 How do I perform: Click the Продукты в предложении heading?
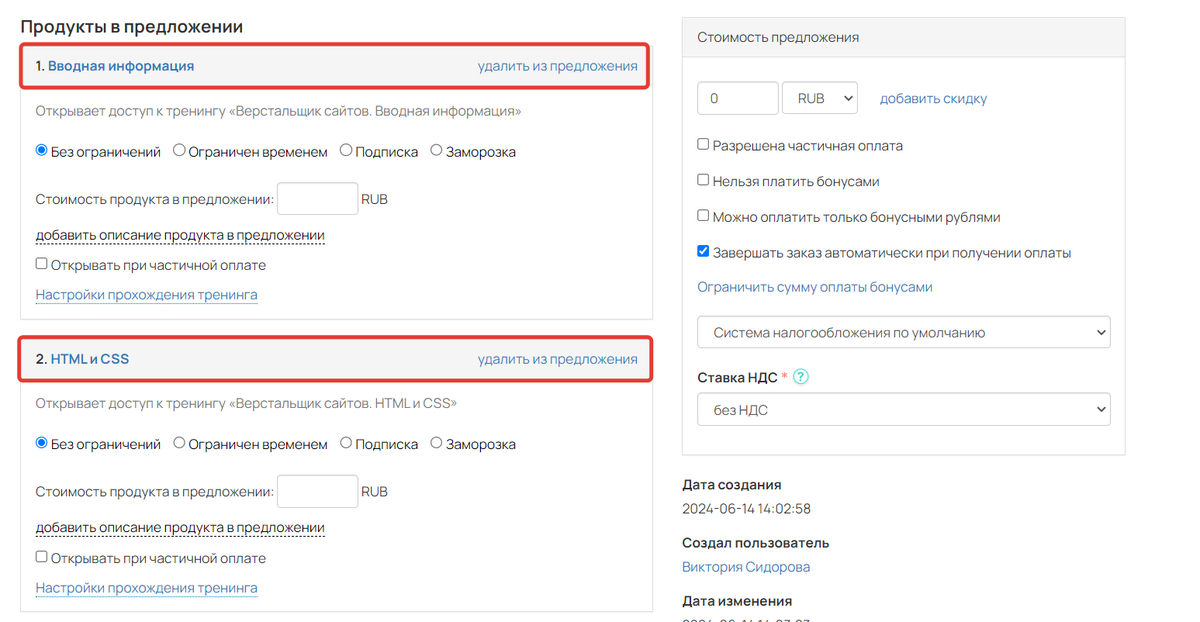click(x=132, y=27)
